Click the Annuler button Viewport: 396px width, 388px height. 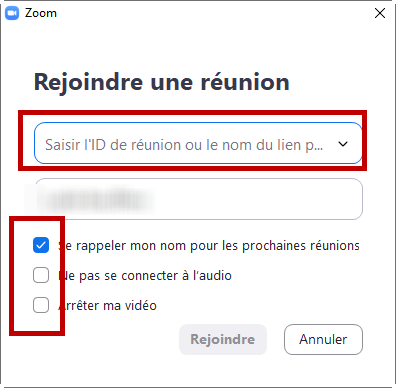click(x=323, y=339)
